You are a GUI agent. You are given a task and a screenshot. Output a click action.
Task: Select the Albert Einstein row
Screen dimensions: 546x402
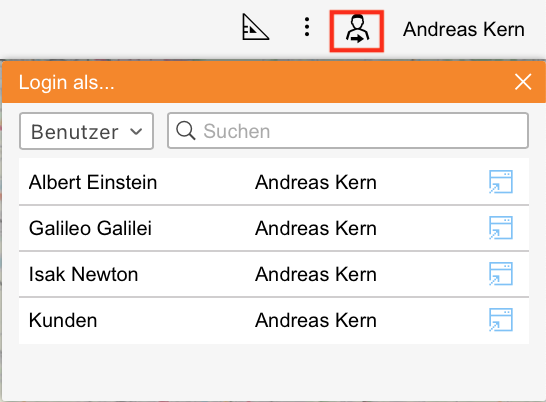(x=274, y=182)
